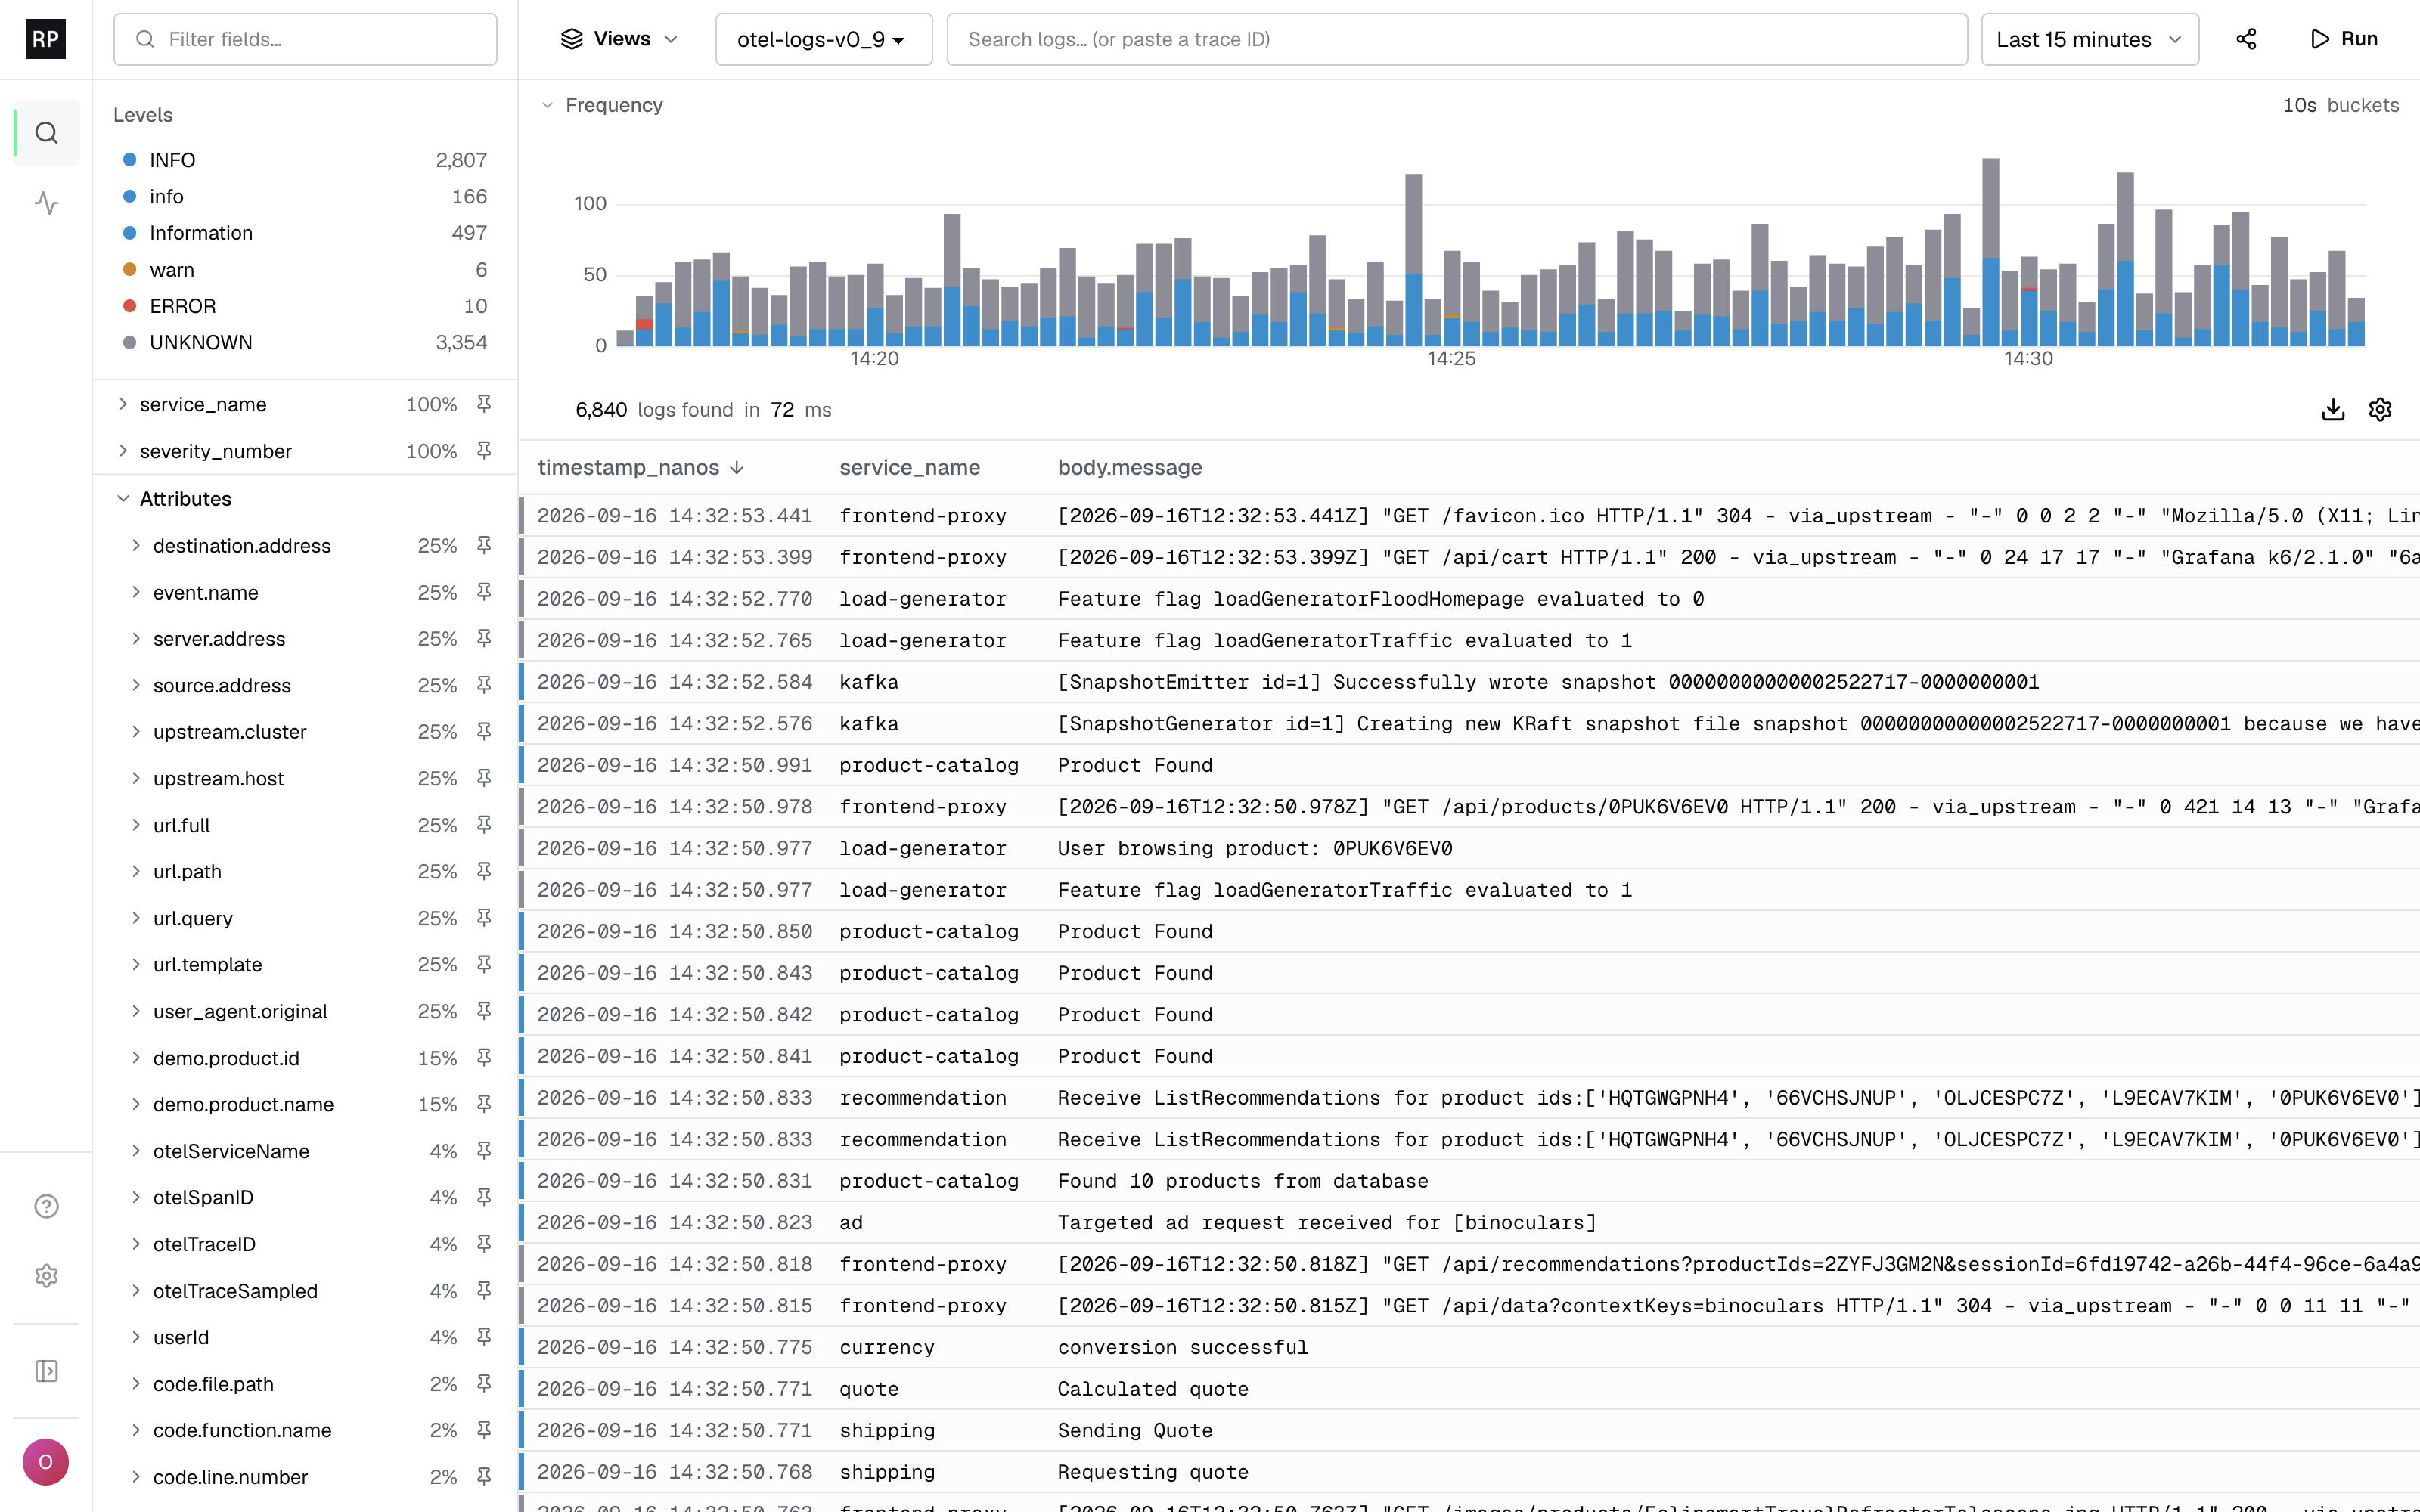Click the body.message column header
2420x1512 pixels.
click(x=1130, y=467)
